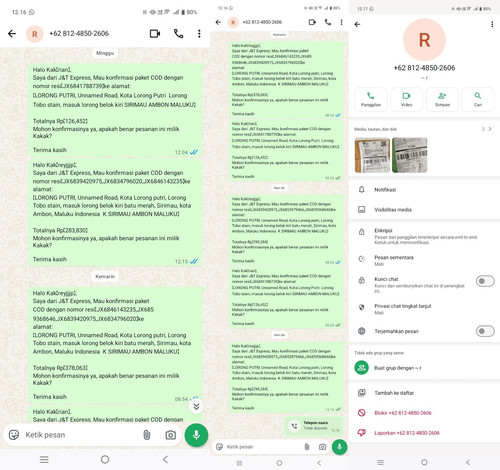Toggle Terjemahkan pesan switch
Viewport: 500px width, 470px height.
pos(485,331)
